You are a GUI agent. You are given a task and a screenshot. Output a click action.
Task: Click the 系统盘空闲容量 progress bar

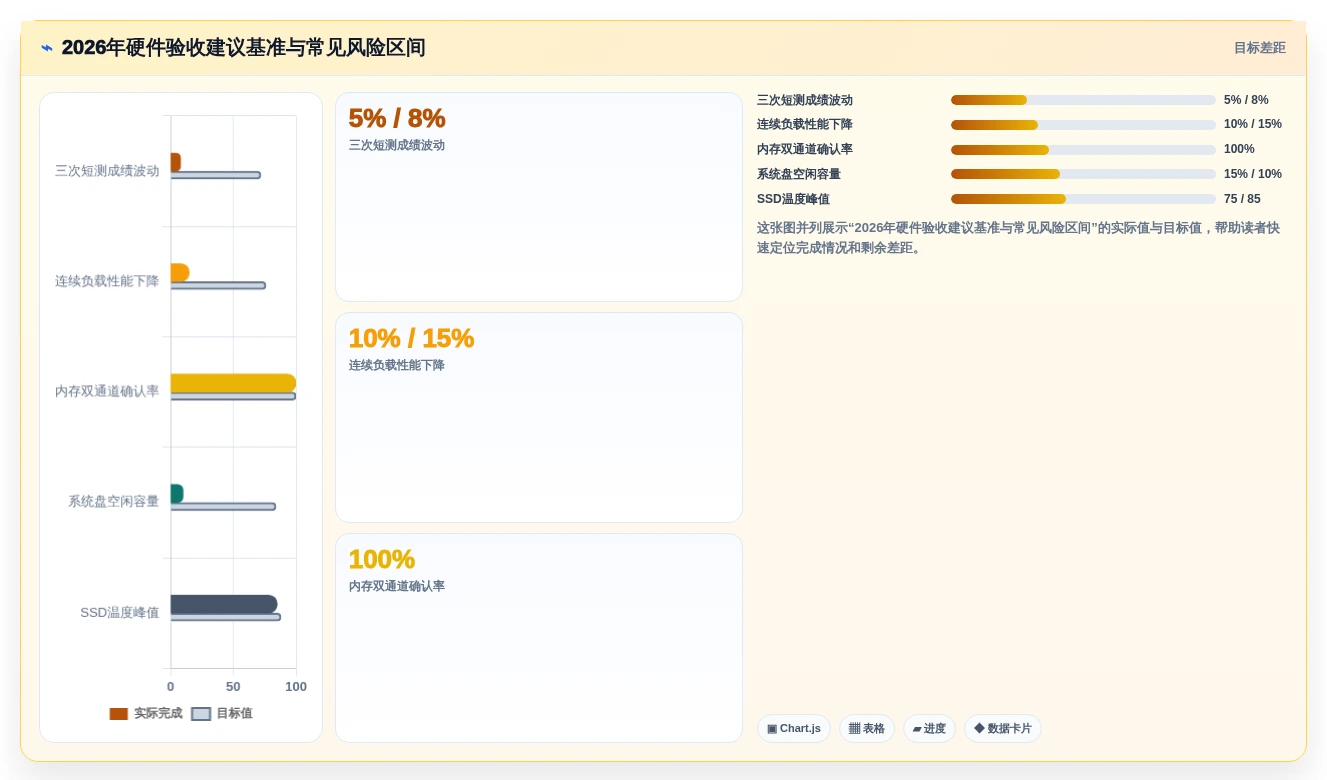pos(1083,174)
